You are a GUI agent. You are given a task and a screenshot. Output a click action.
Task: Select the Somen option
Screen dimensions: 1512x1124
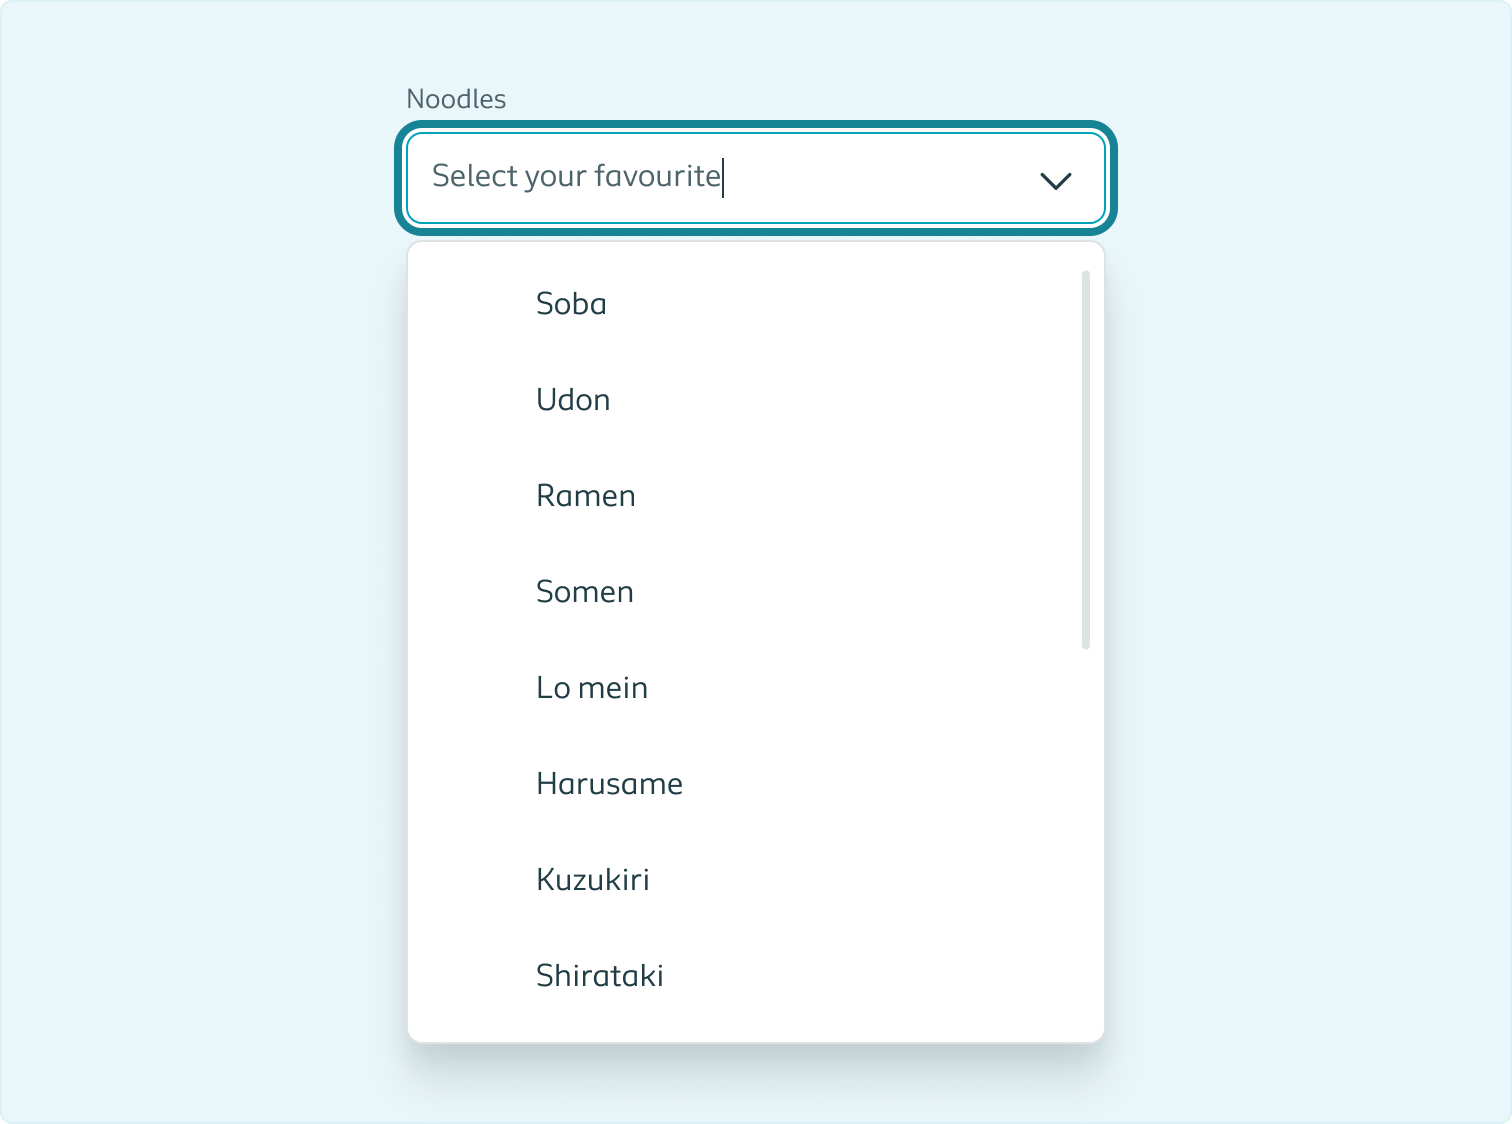click(x=585, y=592)
